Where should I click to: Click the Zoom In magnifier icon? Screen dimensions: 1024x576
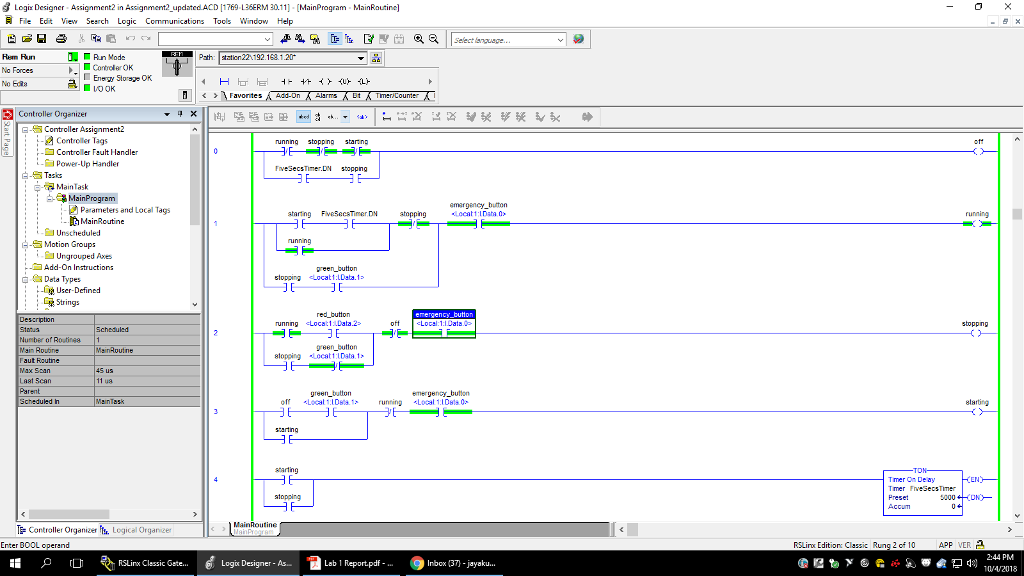click(418, 38)
